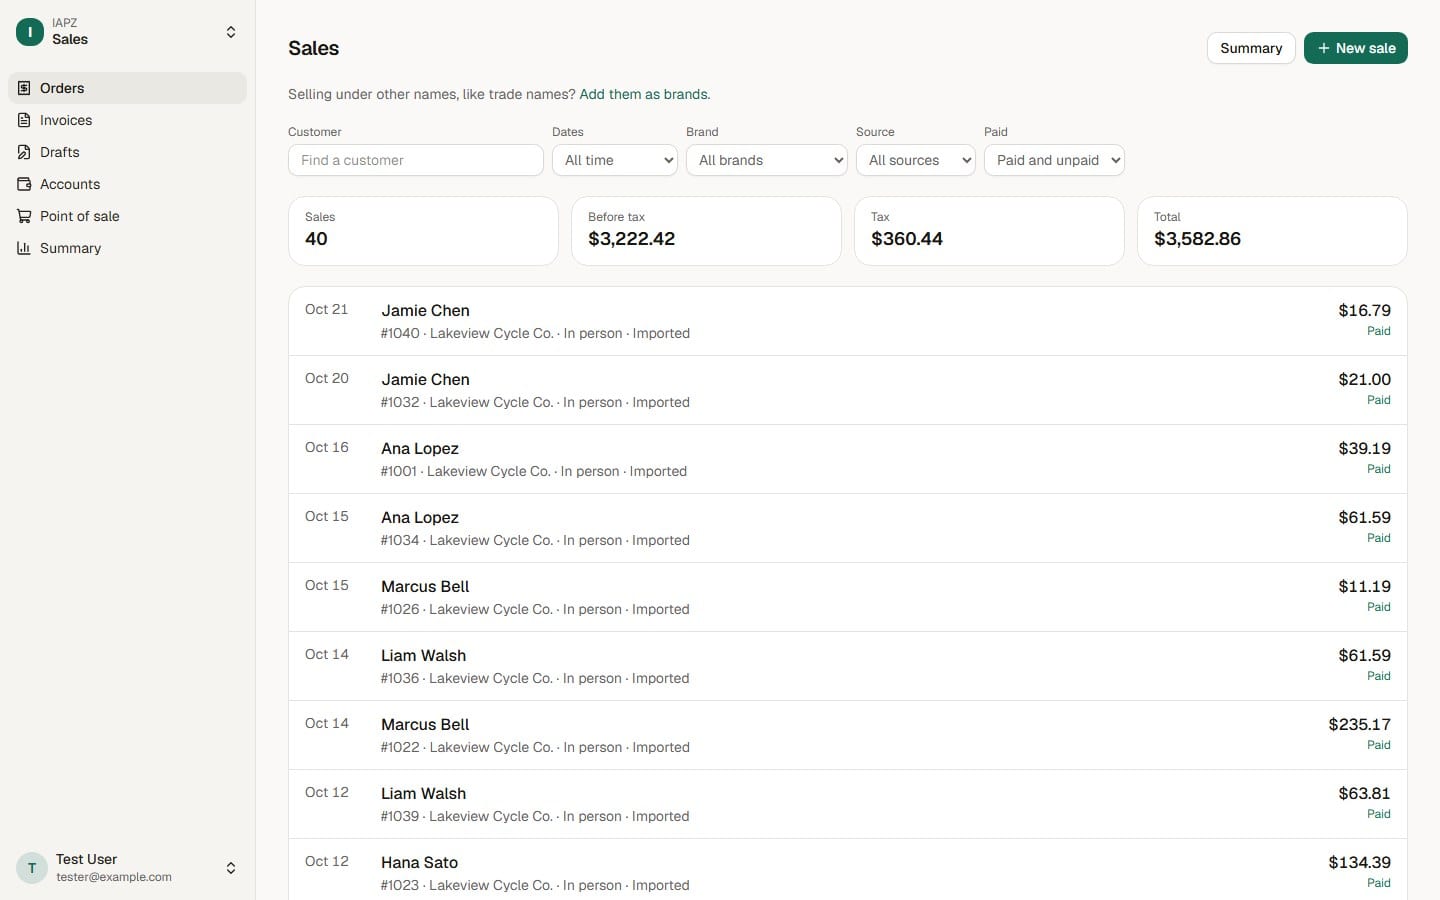The height and width of the screenshot is (900, 1440).
Task: Open Drafts in the sidebar
Action: [127, 152]
